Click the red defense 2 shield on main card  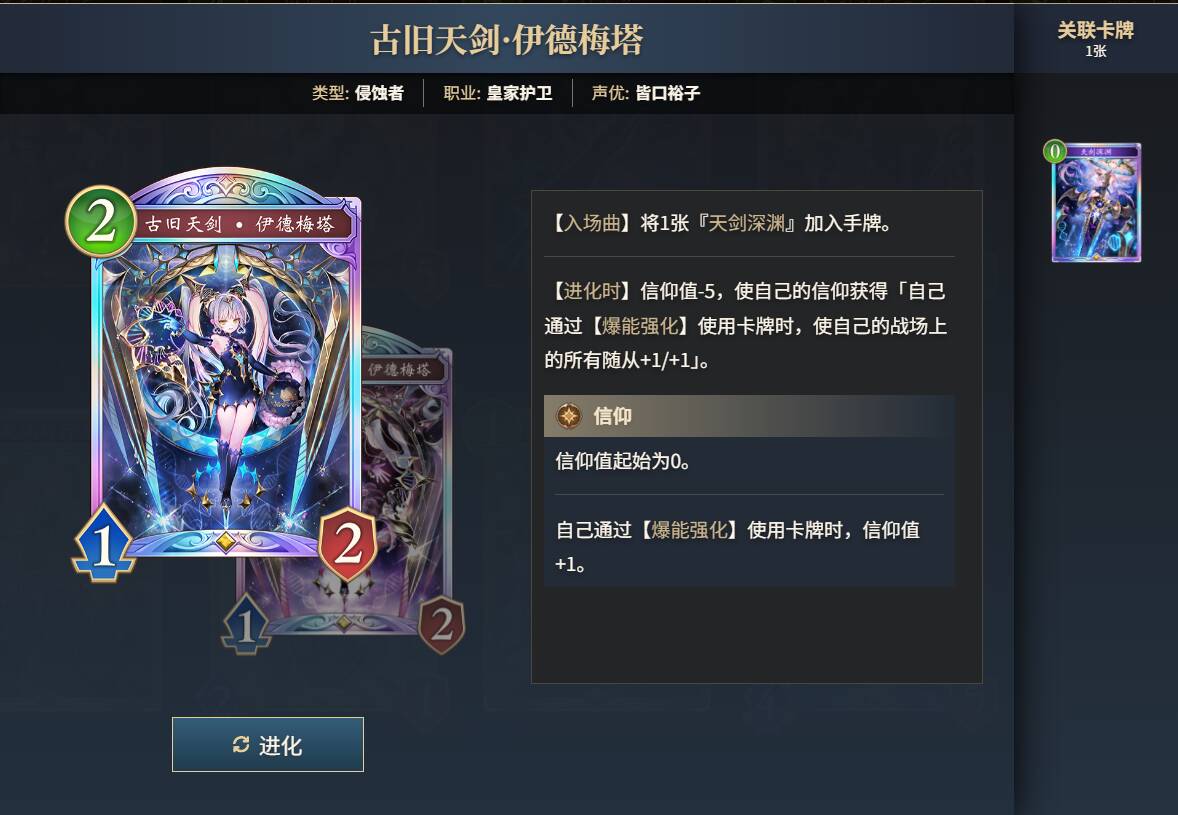tap(348, 544)
